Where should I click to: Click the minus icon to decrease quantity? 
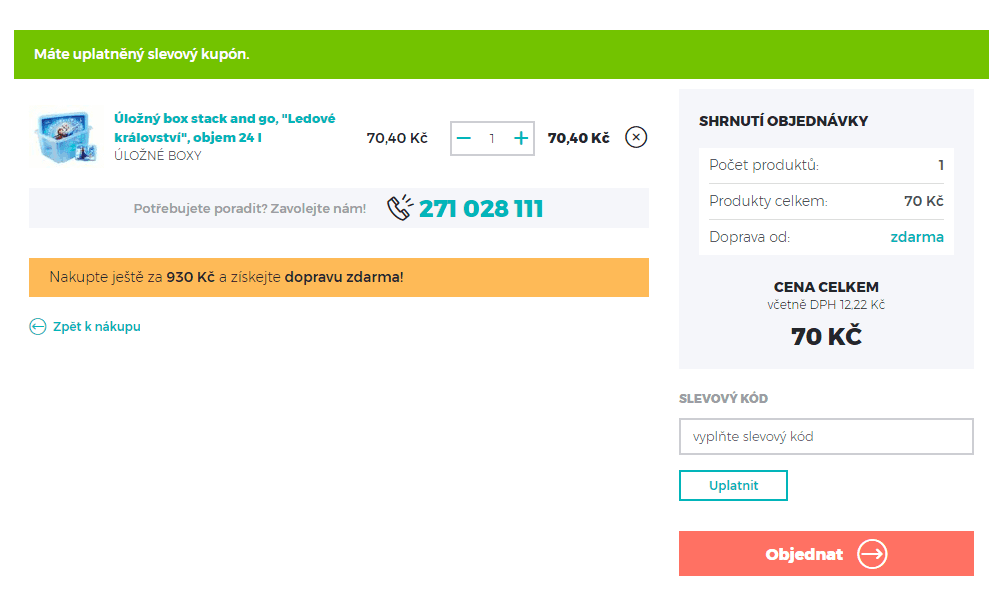463,137
